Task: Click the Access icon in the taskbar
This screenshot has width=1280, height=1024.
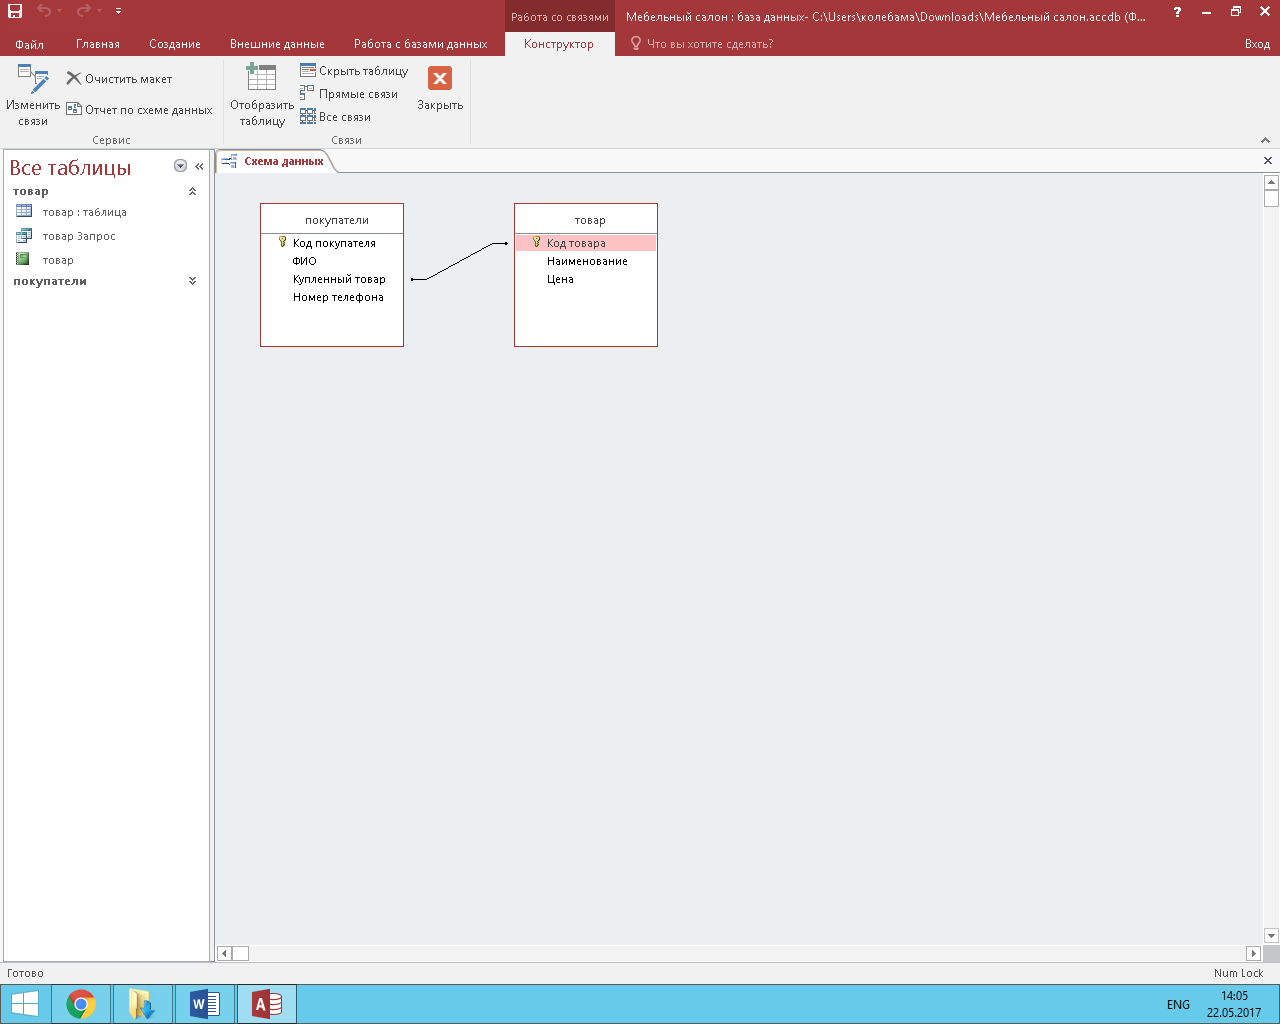Action: (266, 1004)
